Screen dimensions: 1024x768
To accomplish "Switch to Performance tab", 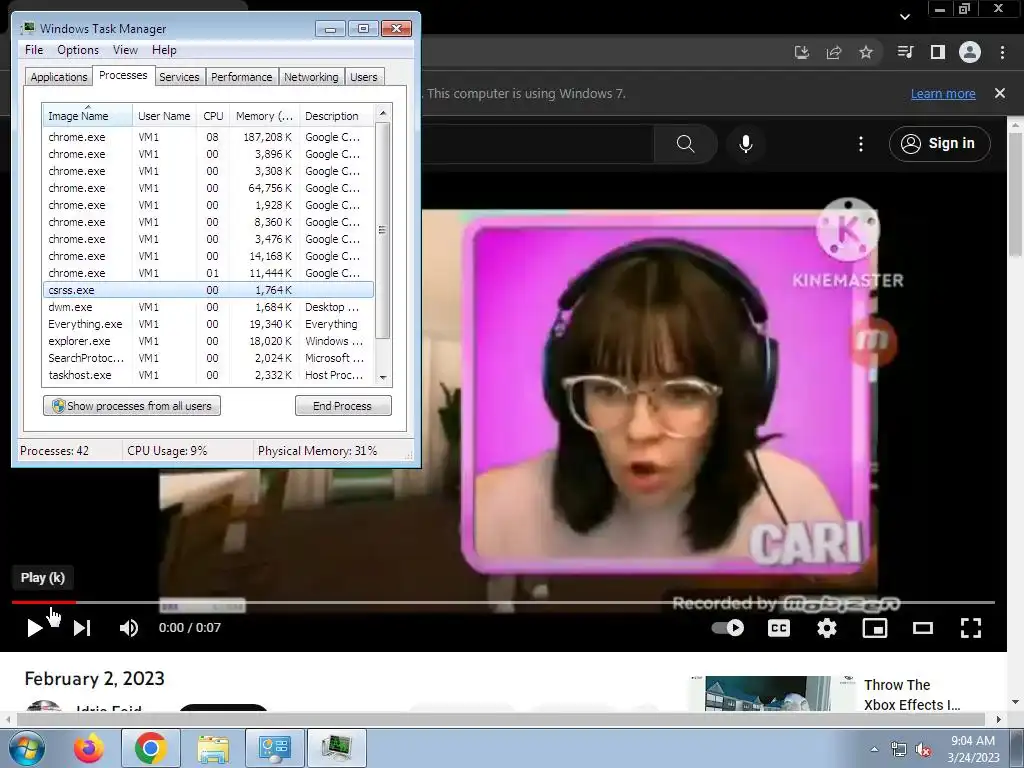I will pos(242,77).
